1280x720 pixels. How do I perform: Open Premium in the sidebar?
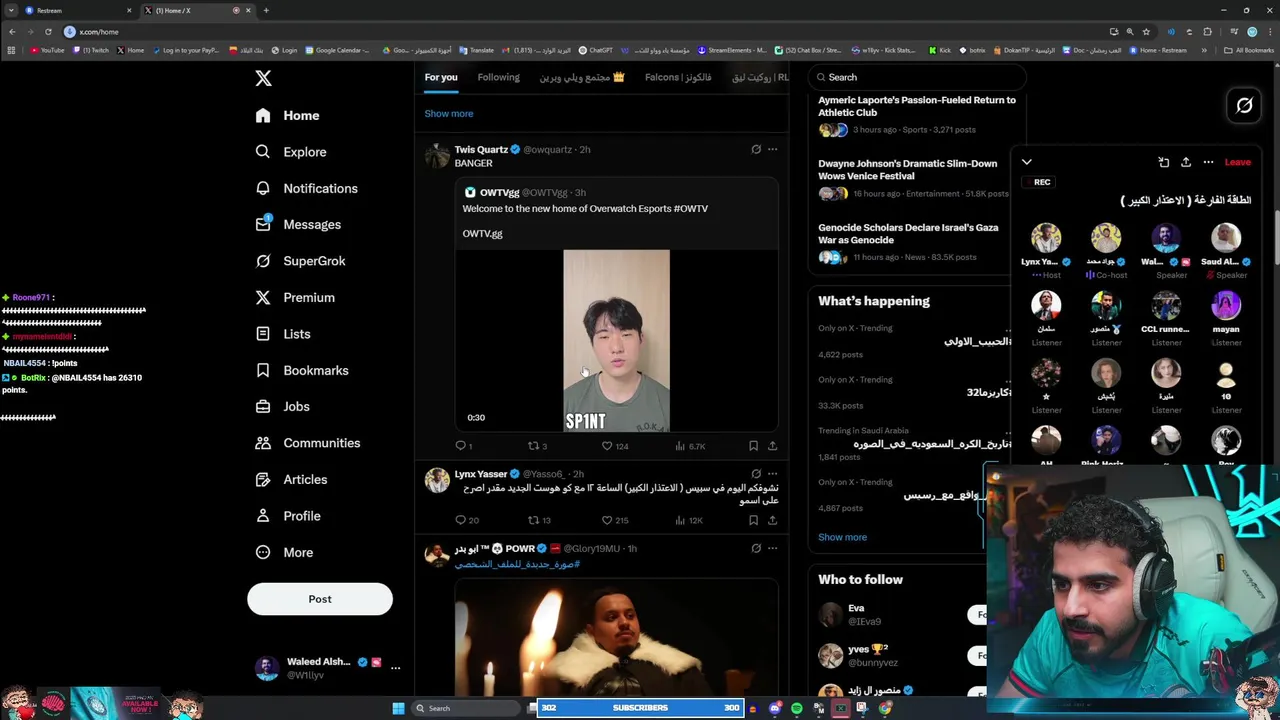coord(295,298)
